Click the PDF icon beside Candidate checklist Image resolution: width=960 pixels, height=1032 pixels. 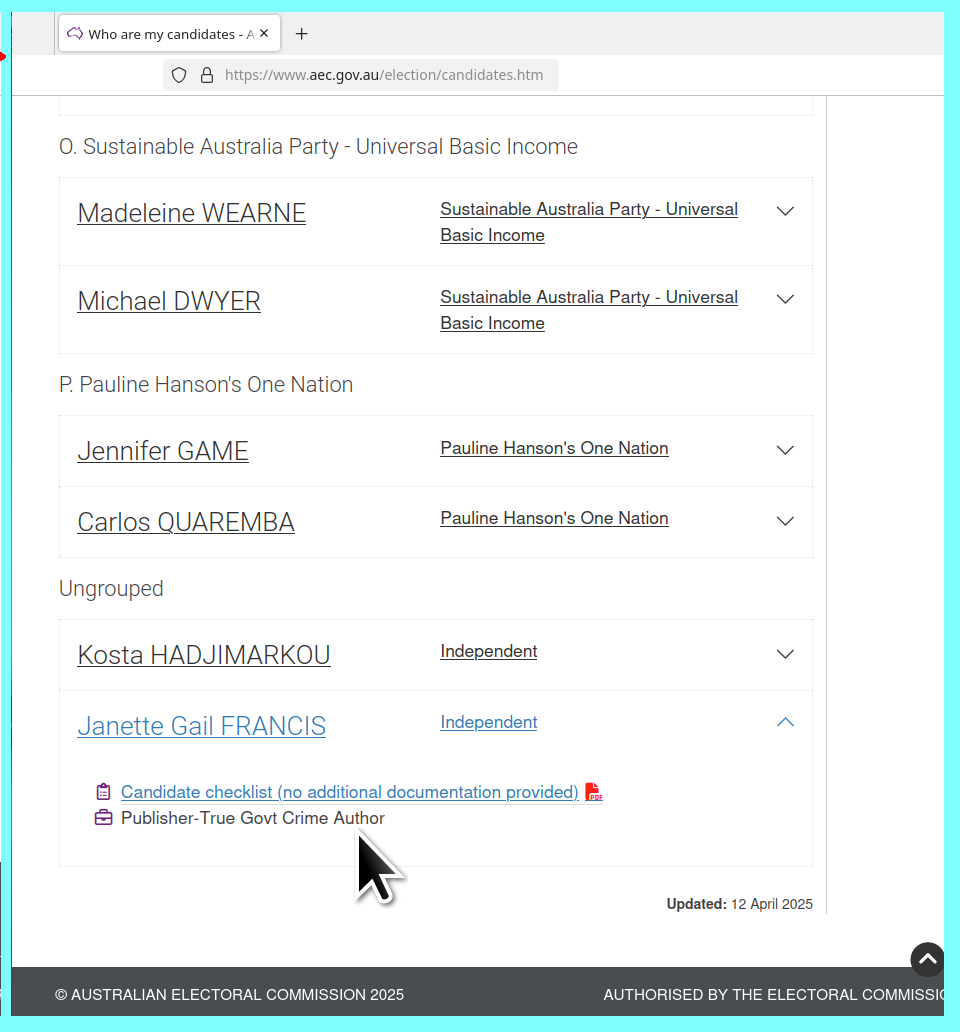(594, 792)
